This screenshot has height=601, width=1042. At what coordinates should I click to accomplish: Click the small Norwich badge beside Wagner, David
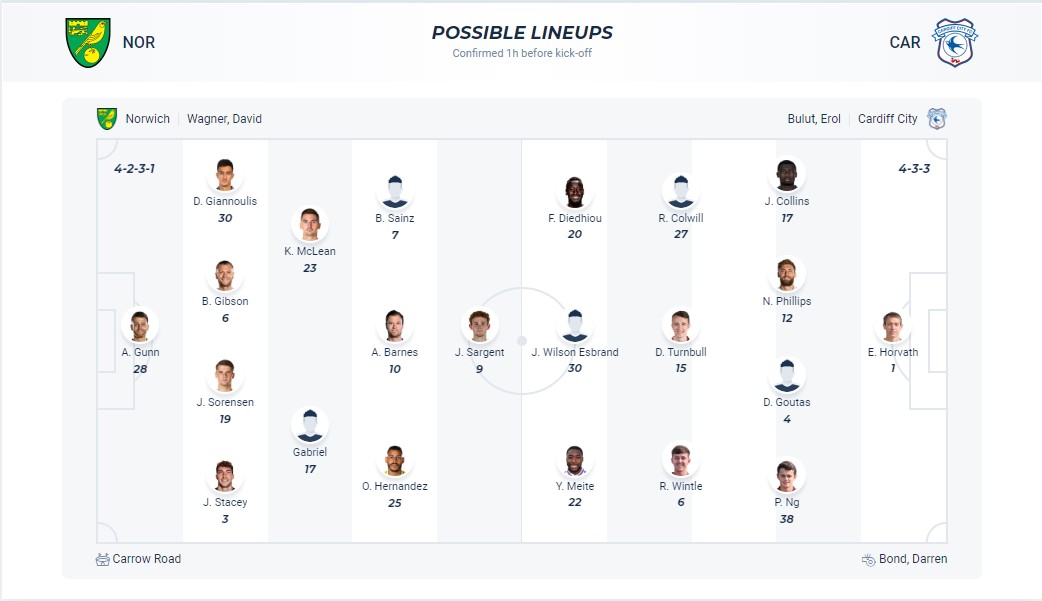click(x=107, y=119)
